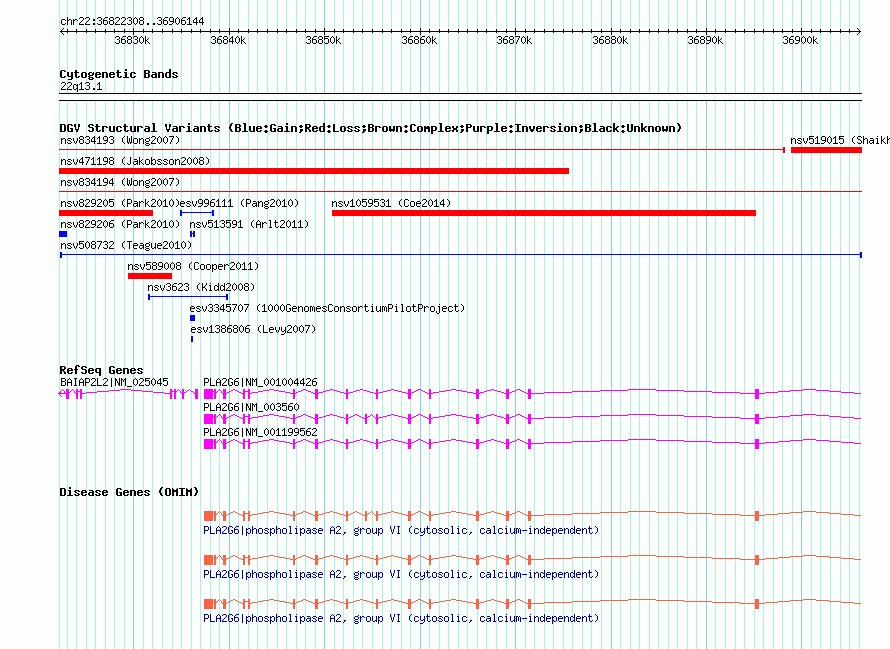The width and height of the screenshot is (890, 649).
Task: Click the 36870k ruler tick label
Action: point(514,40)
